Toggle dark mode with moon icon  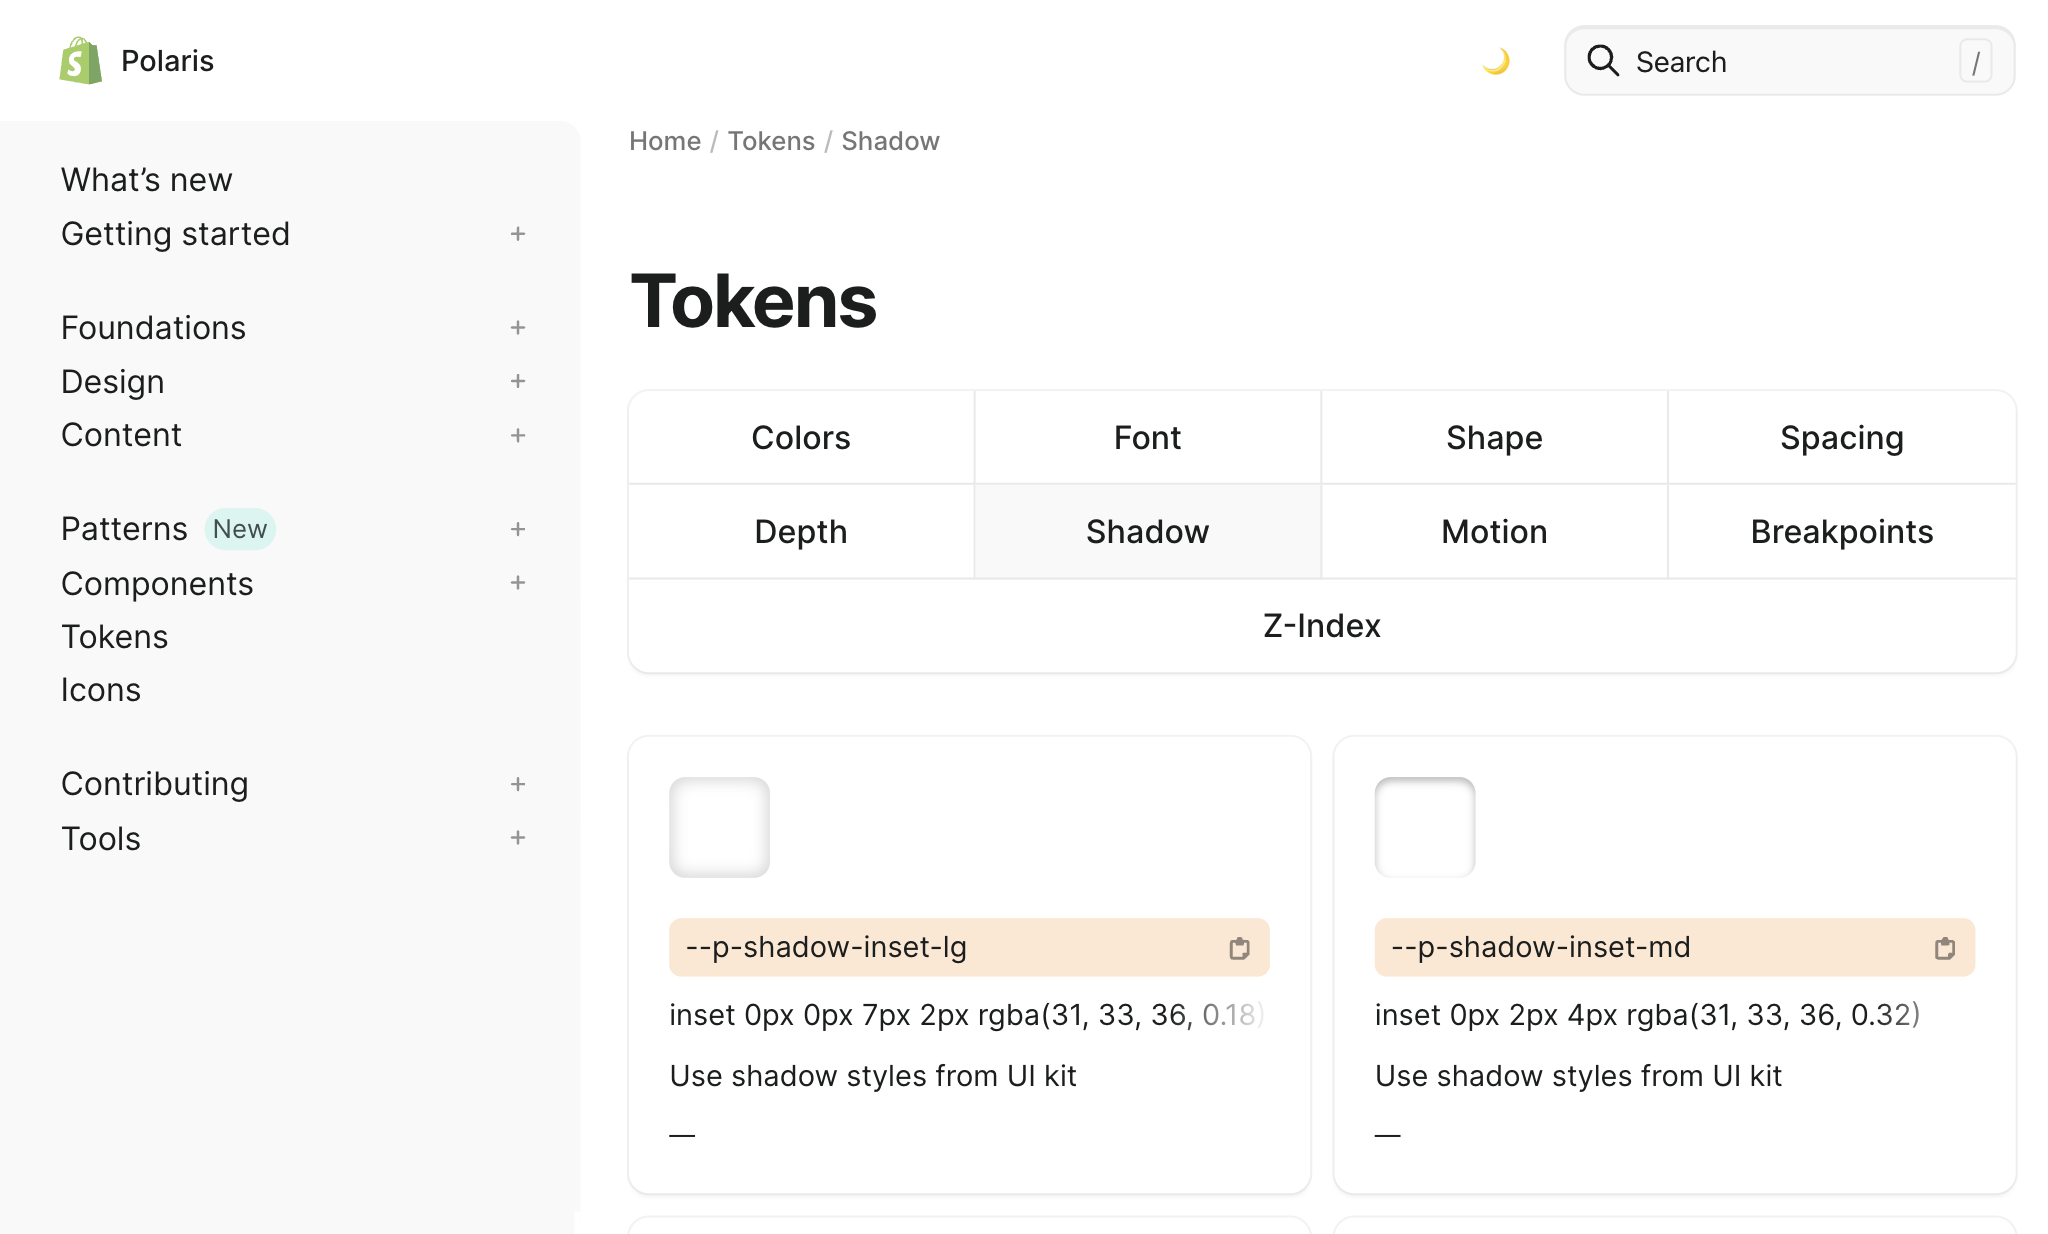[1496, 62]
